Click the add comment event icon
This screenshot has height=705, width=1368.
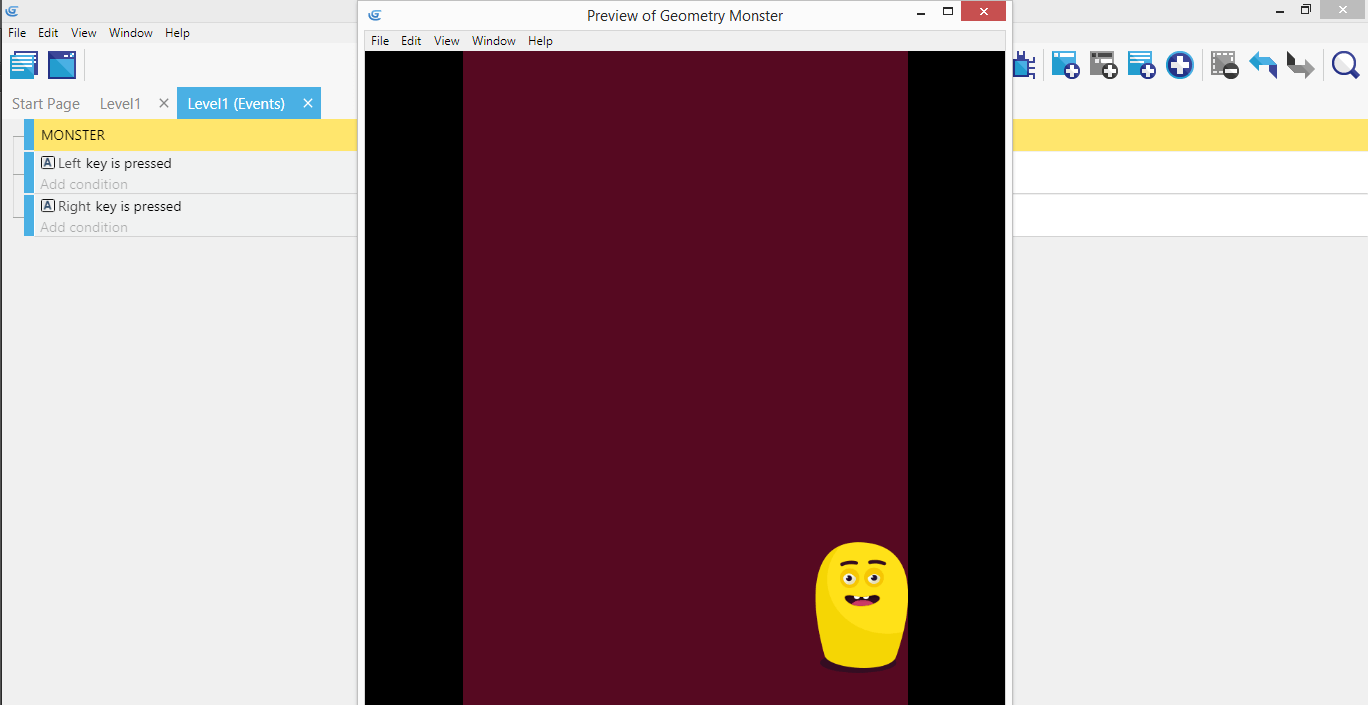[x=1141, y=66]
